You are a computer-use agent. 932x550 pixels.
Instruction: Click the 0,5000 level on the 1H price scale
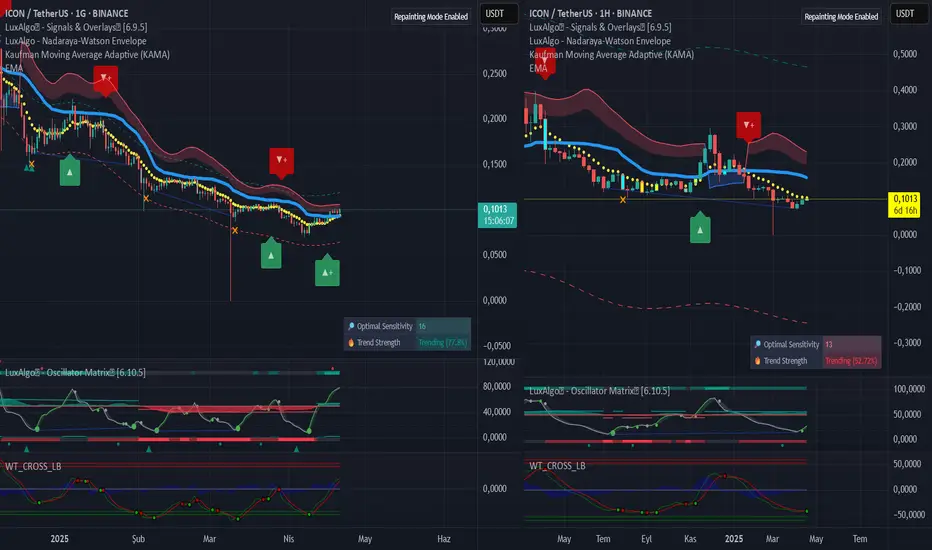(905, 54)
